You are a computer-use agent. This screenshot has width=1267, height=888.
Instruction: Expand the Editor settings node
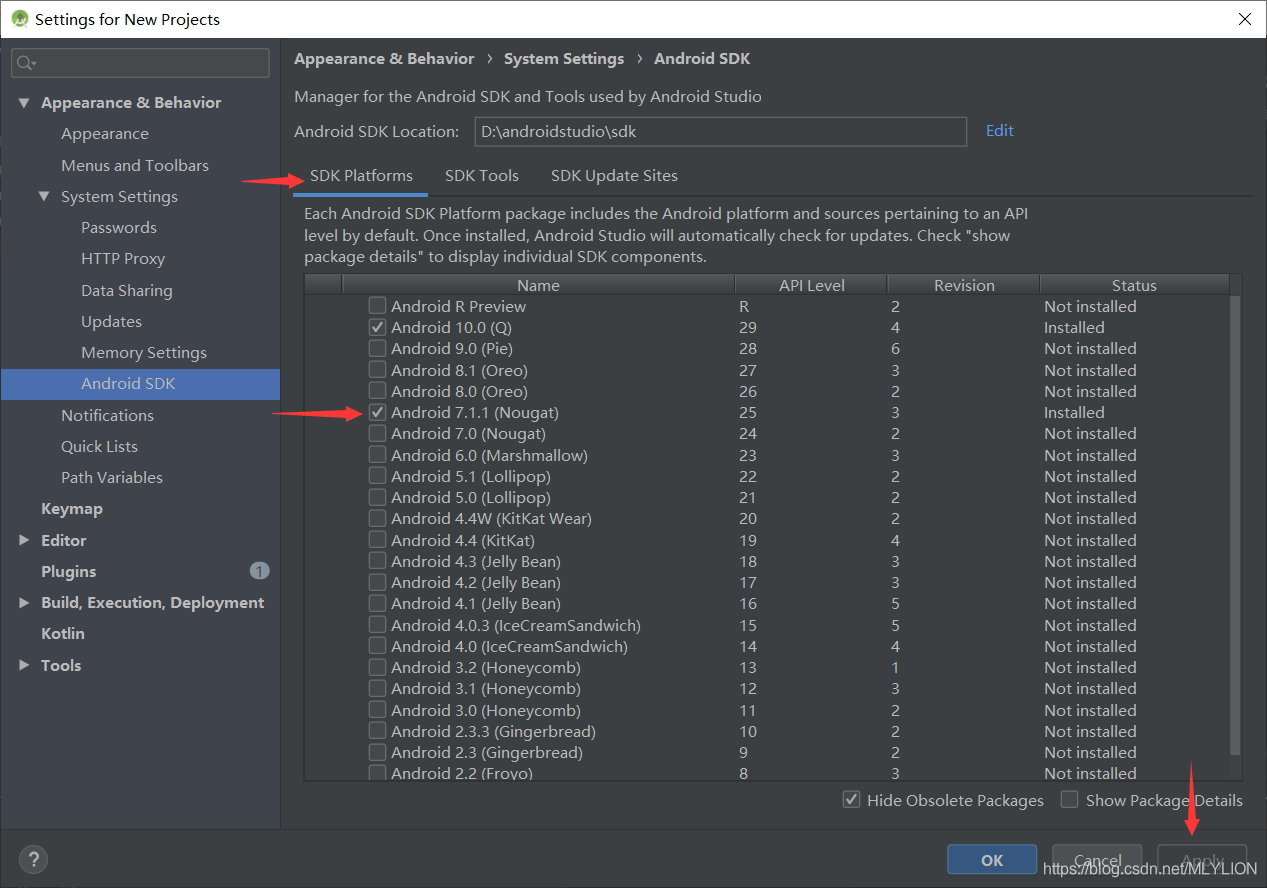click(24, 540)
